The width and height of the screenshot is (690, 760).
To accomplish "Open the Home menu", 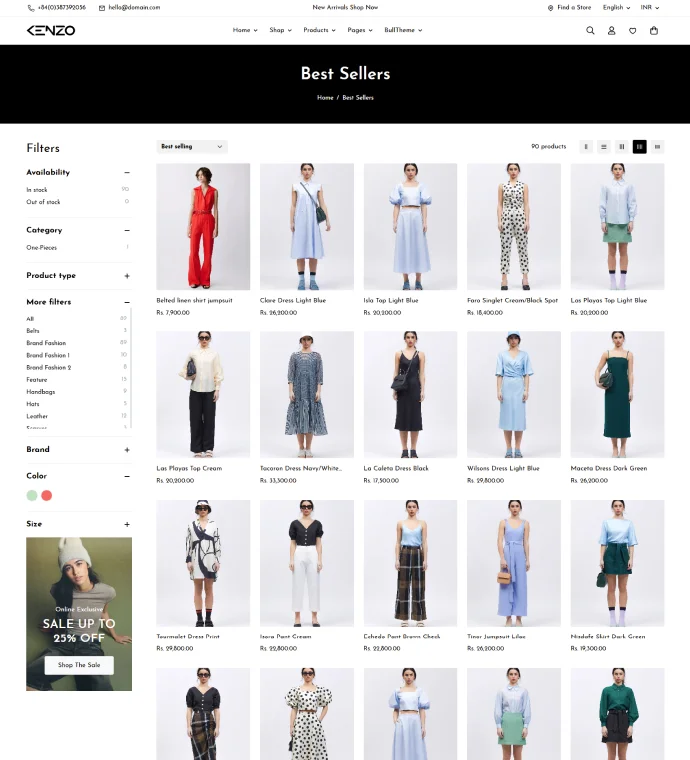I will (245, 30).
